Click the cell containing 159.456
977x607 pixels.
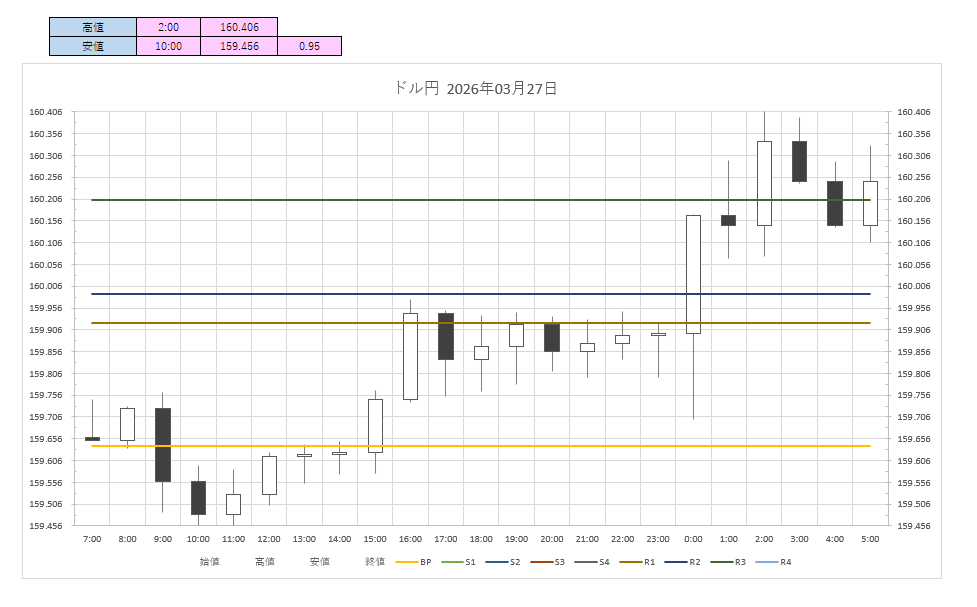[238, 46]
